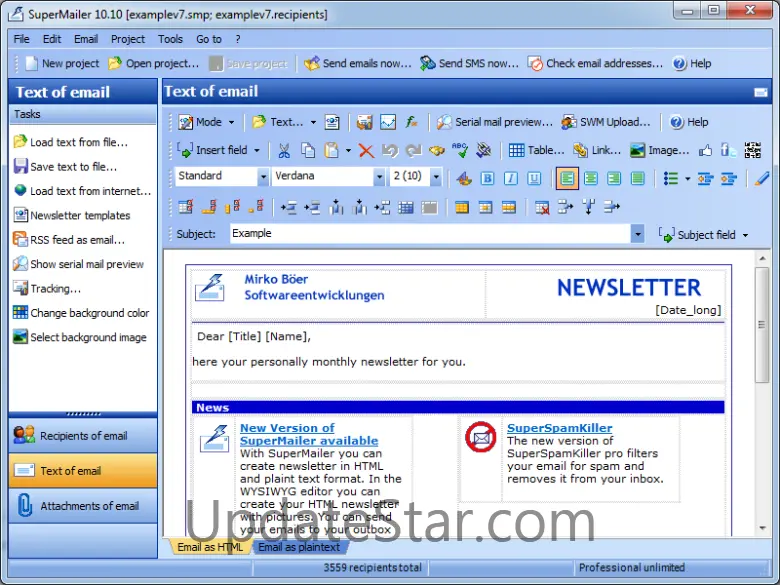Click the Copy icon in editor toolbar
Viewport: 780px width, 585px height.
tap(308, 150)
